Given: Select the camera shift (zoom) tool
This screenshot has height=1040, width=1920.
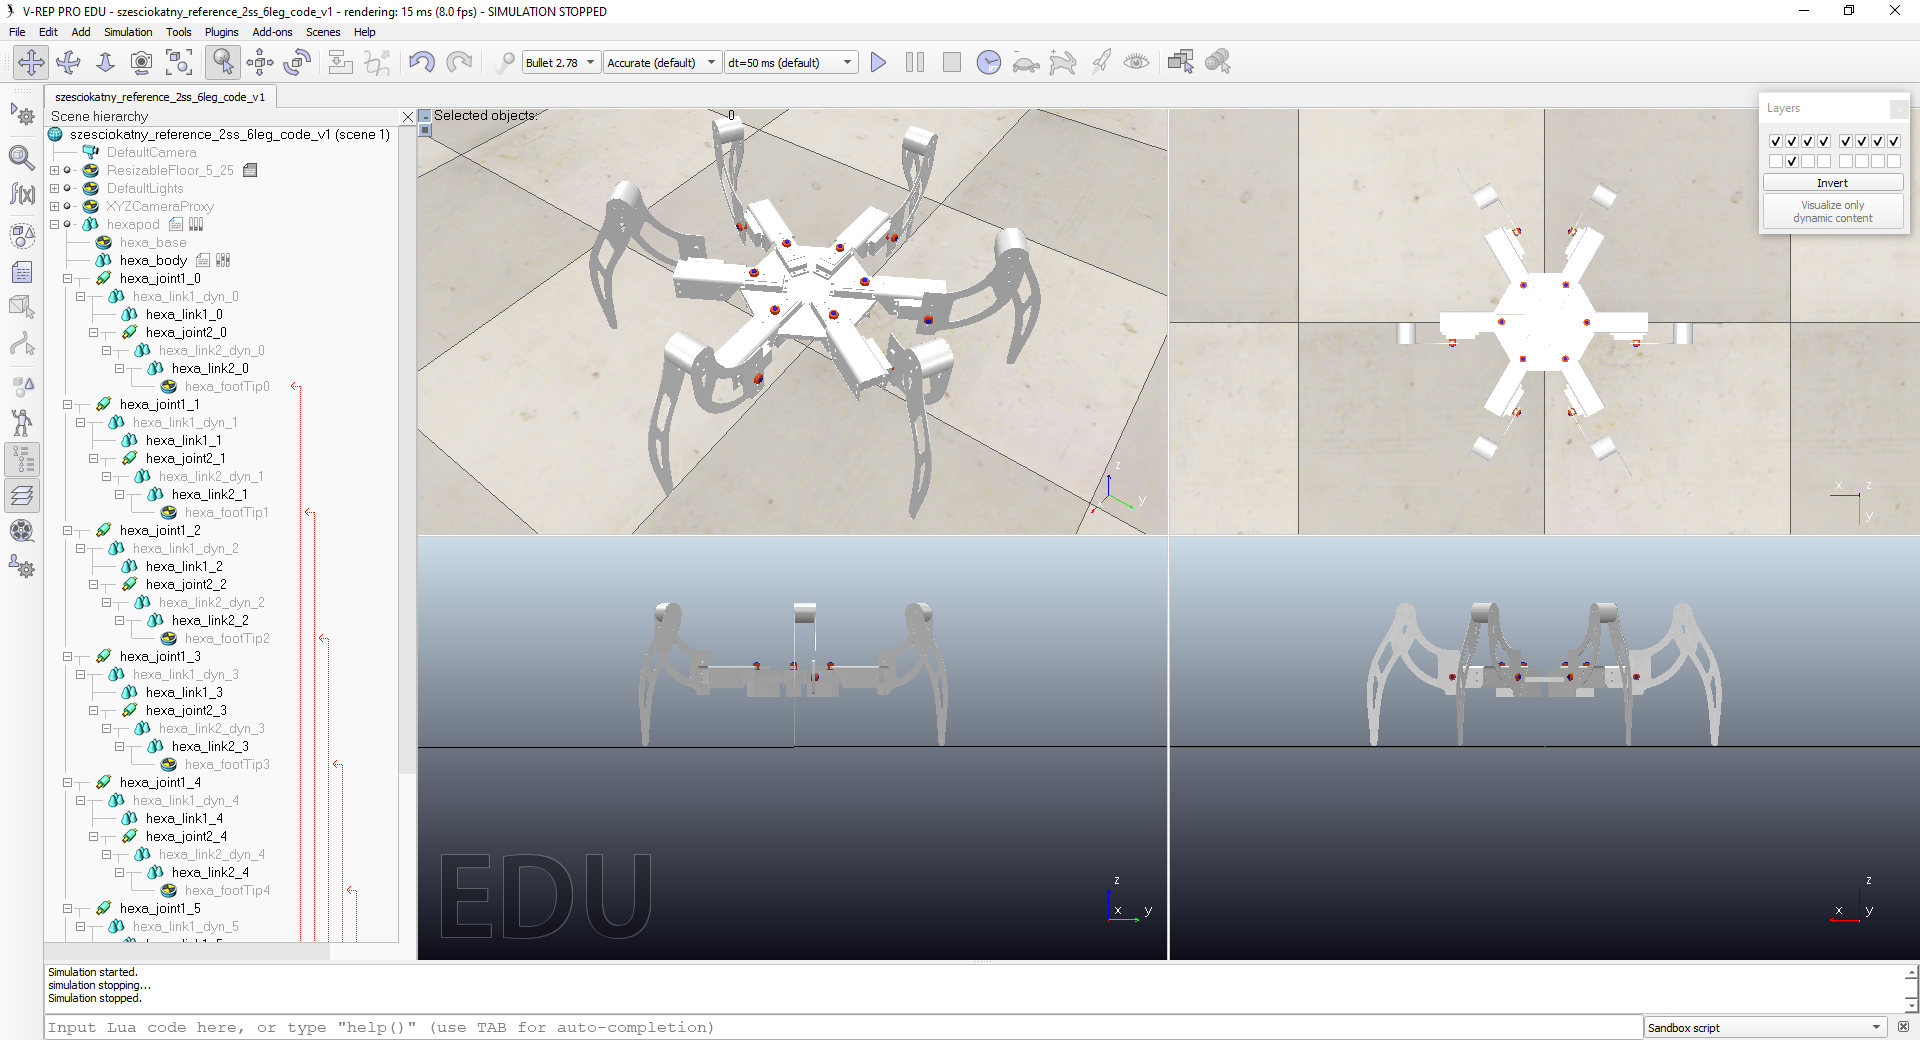Looking at the screenshot, I should coord(105,62).
